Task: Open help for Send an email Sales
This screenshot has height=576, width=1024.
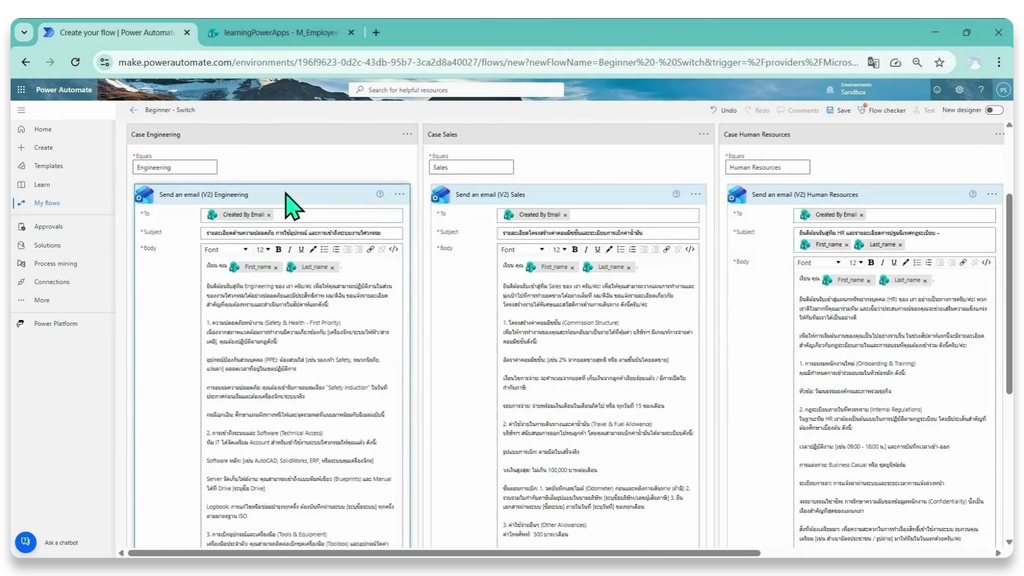Action: click(x=676, y=194)
